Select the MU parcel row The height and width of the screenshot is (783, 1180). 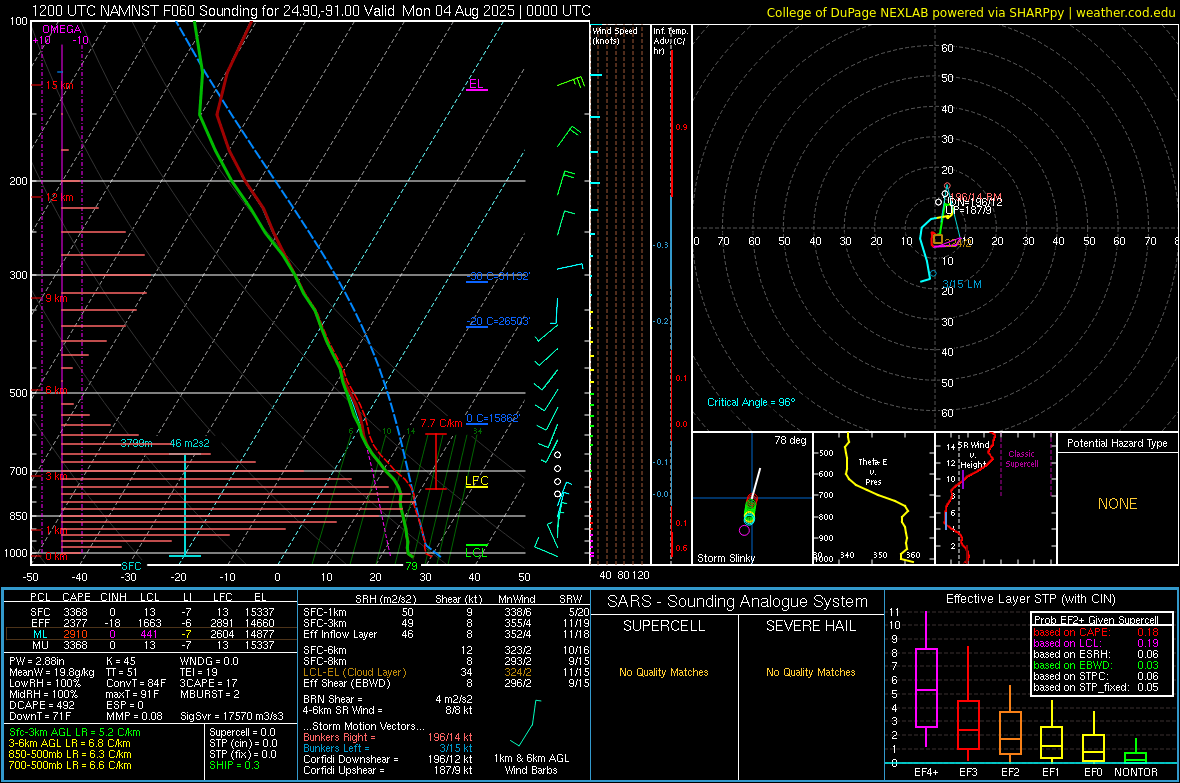click(151, 645)
